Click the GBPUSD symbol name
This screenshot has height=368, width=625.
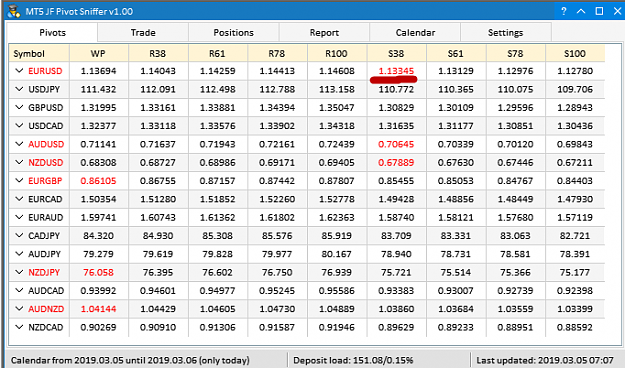coord(45,108)
